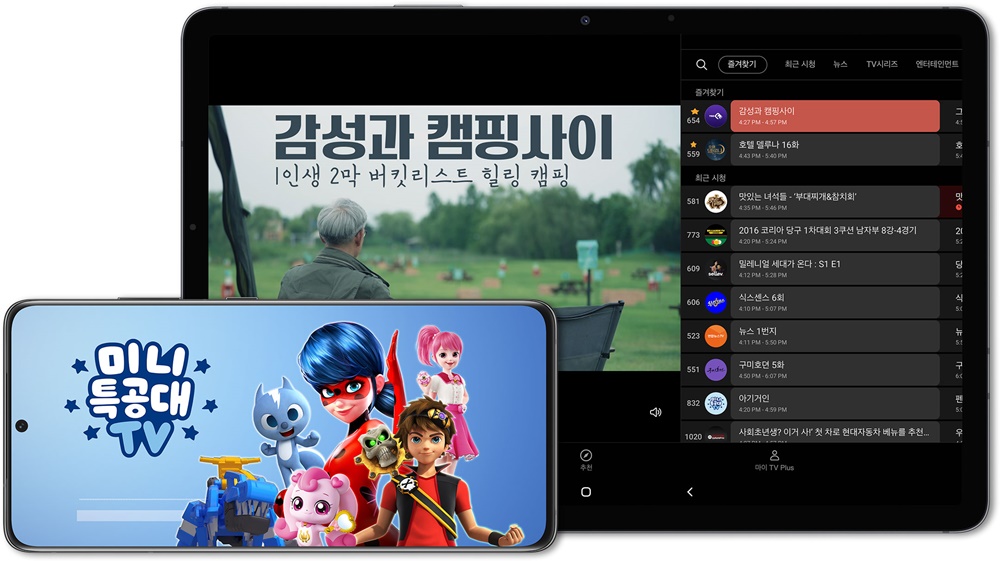Screen dimensions: 1000x561
Task: Open the 추천 compass icon
Action: tap(585, 455)
